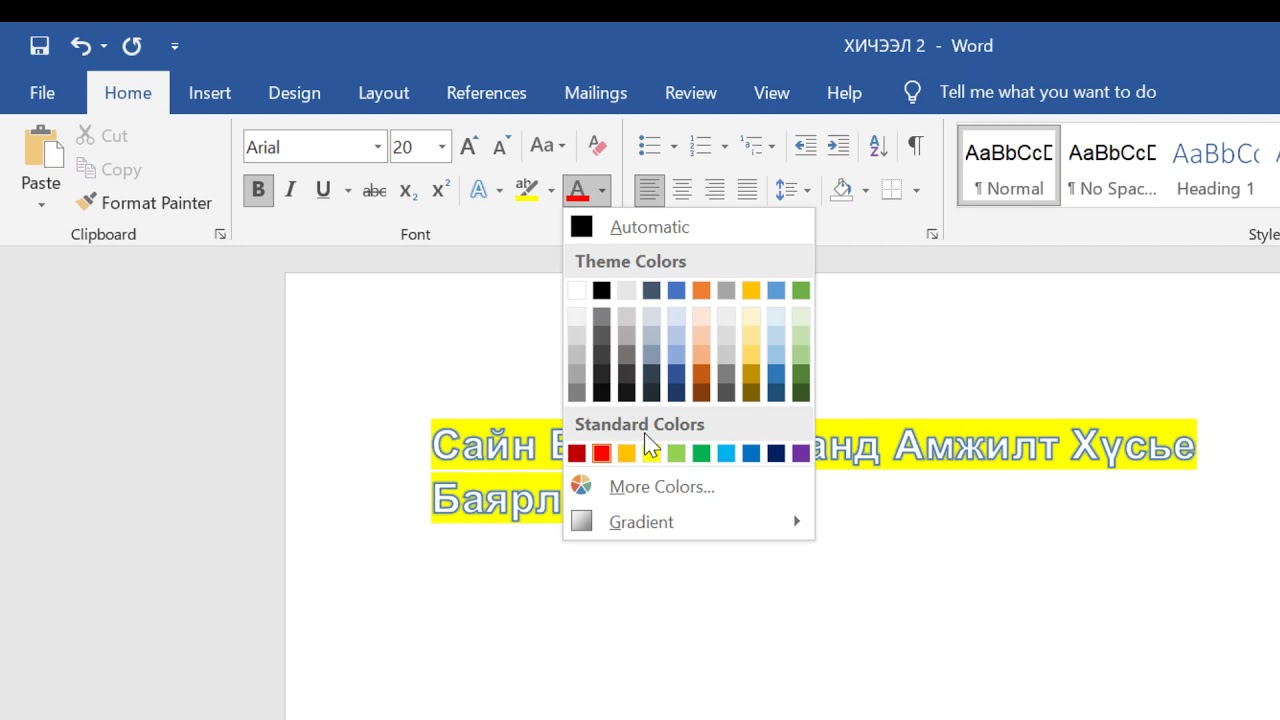Image resolution: width=1280 pixels, height=720 pixels.
Task: Save the document with the floppy disk icon
Action: 40,46
